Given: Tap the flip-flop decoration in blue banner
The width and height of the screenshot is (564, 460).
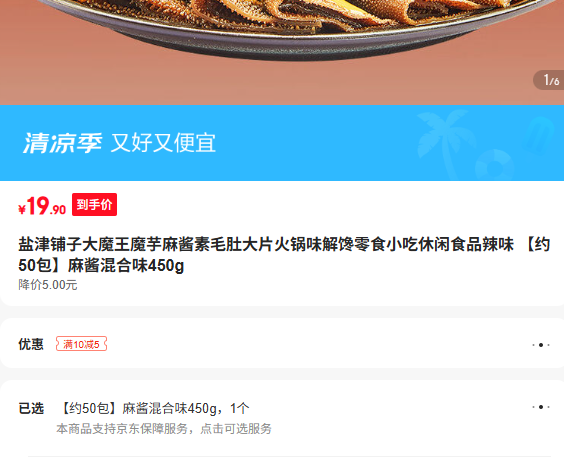Looking at the screenshot, I should [x=540, y=134].
